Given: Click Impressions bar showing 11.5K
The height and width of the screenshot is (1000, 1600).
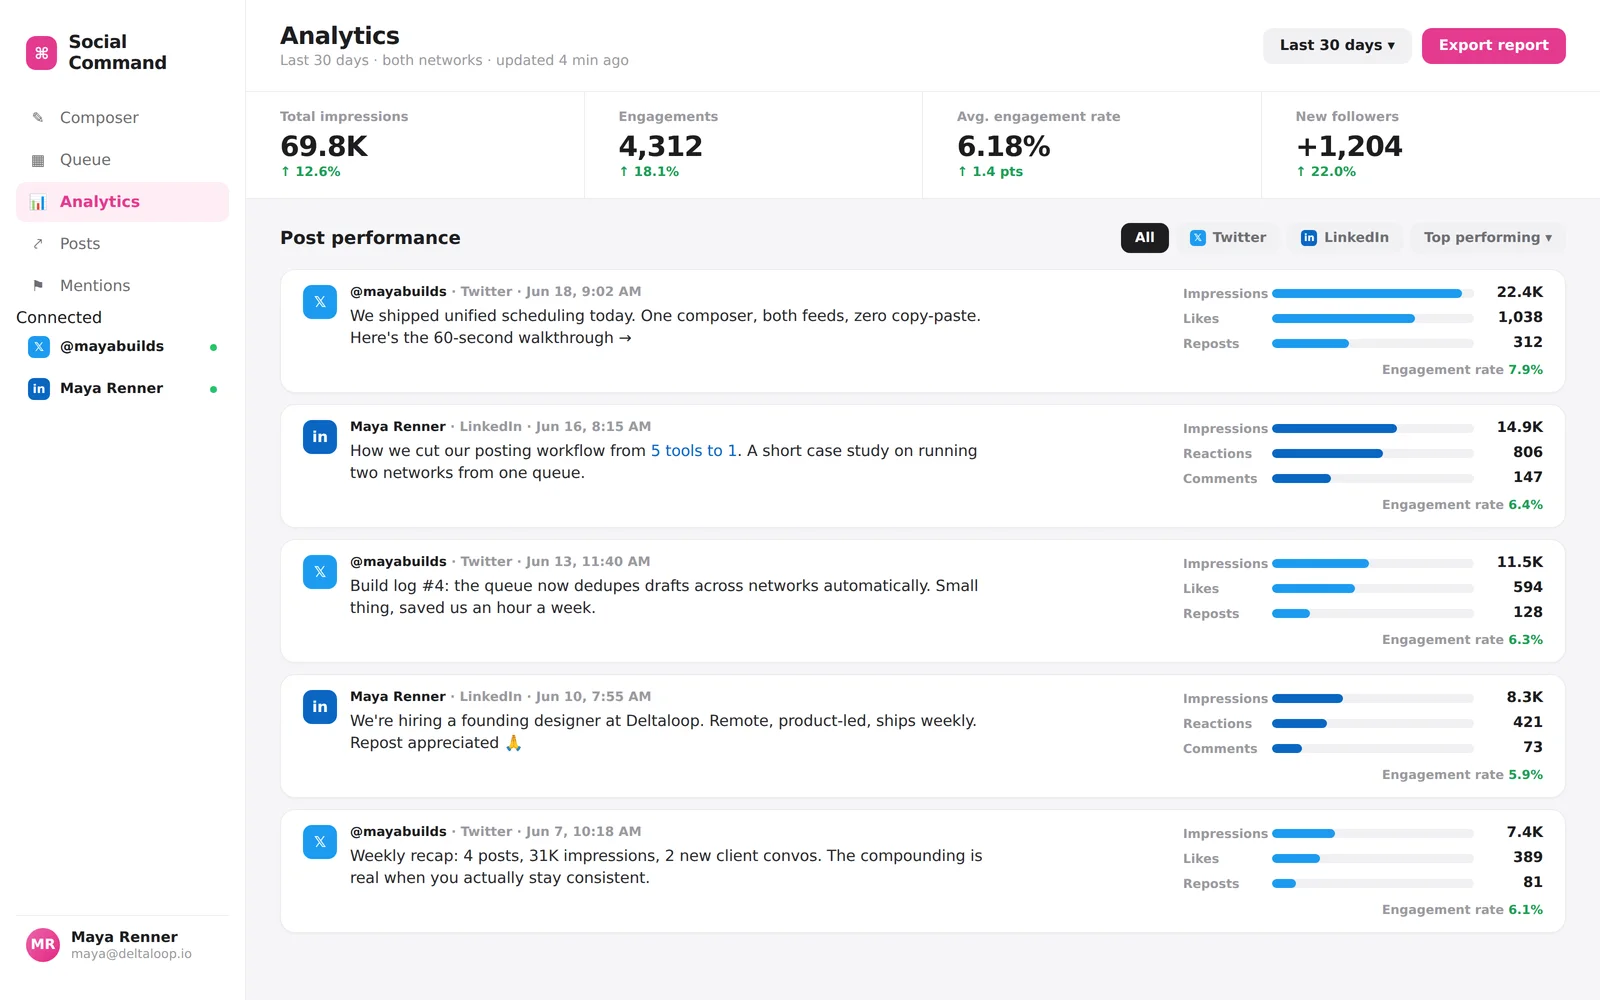Looking at the screenshot, I should click(1373, 564).
